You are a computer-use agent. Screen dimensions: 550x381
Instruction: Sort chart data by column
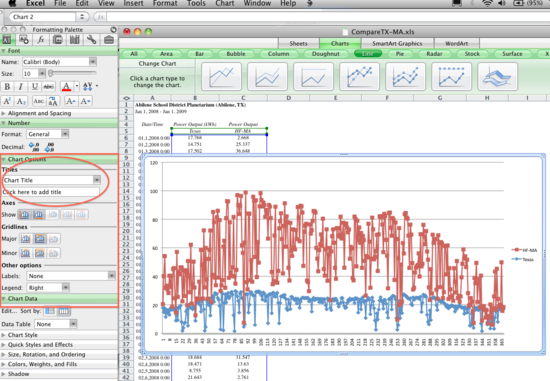(x=64, y=311)
